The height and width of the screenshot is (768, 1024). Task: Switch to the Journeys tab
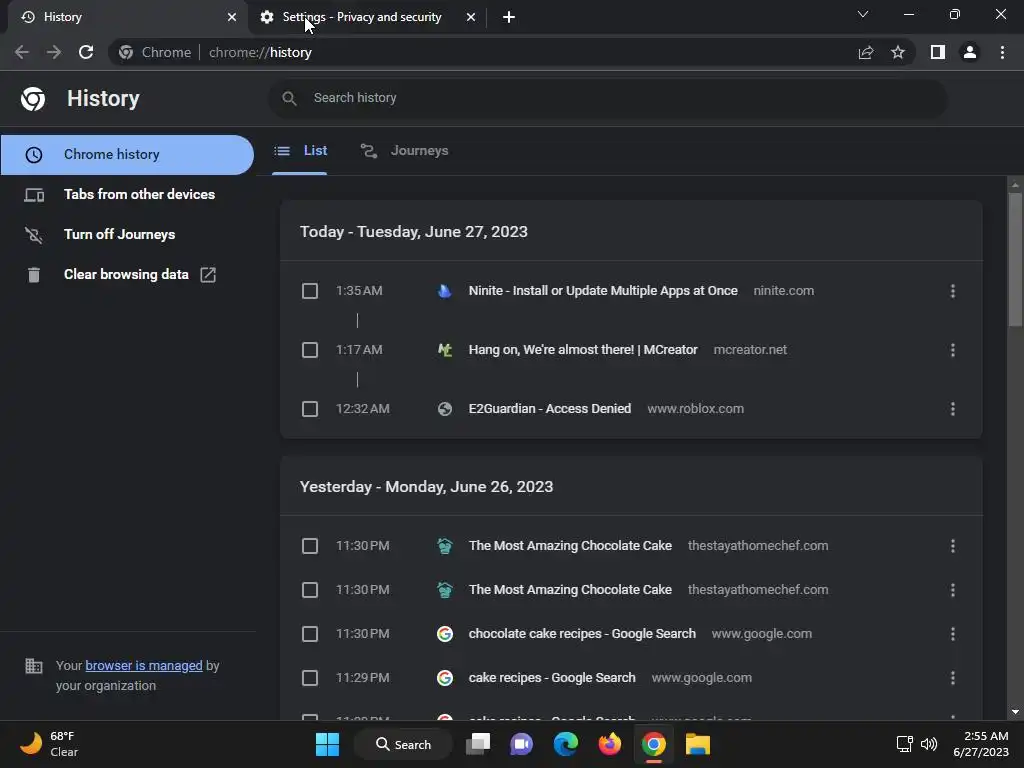click(405, 151)
